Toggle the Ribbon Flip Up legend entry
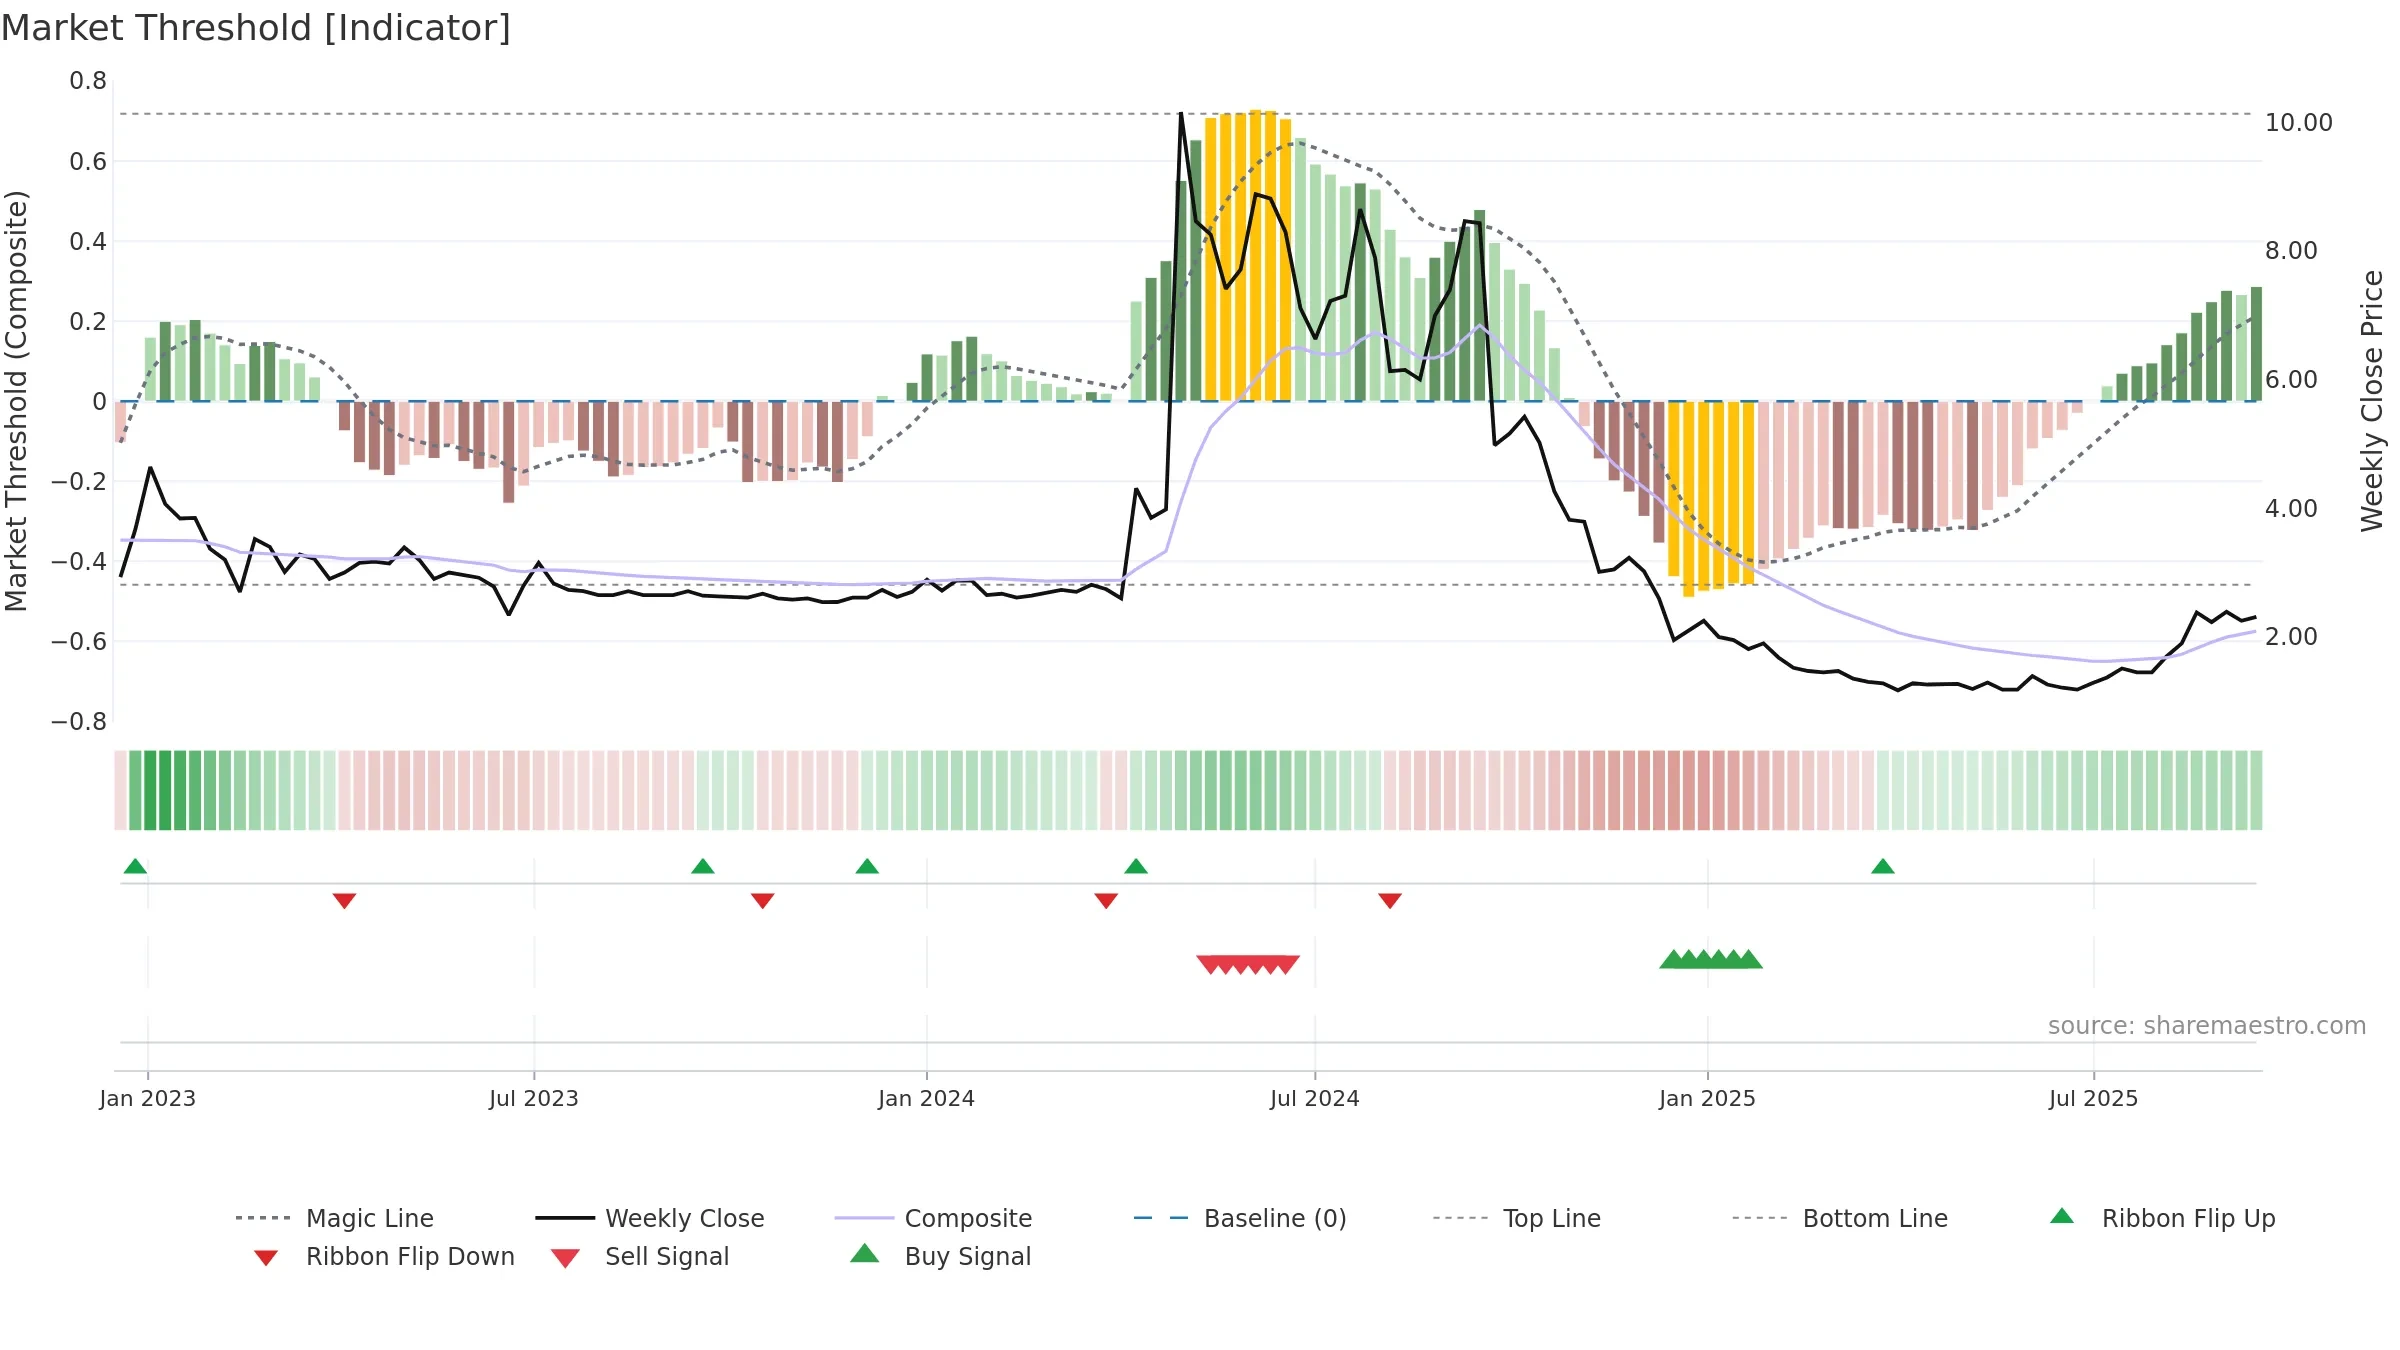The image size is (2400, 1350). [2162, 1218]
